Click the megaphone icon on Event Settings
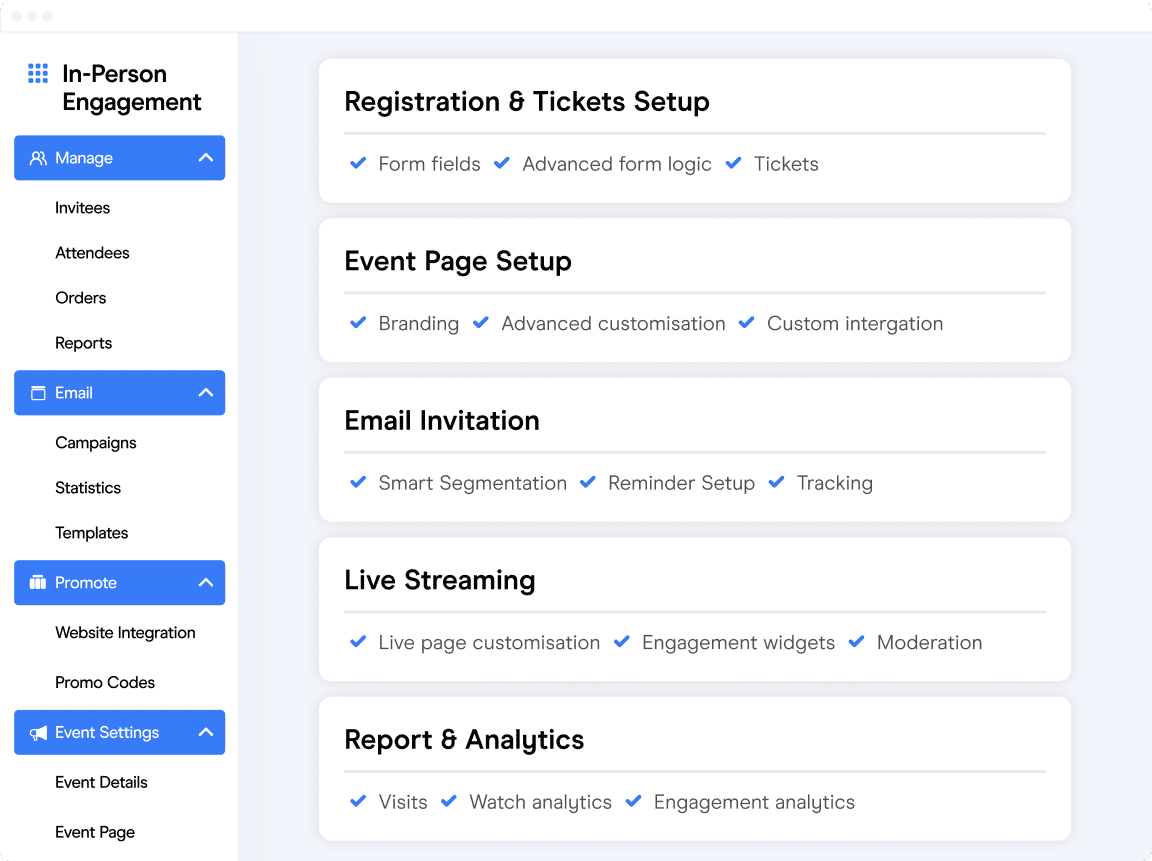Screen dimensions: 1152x861 pyautogui.click(x=38, y=732)
